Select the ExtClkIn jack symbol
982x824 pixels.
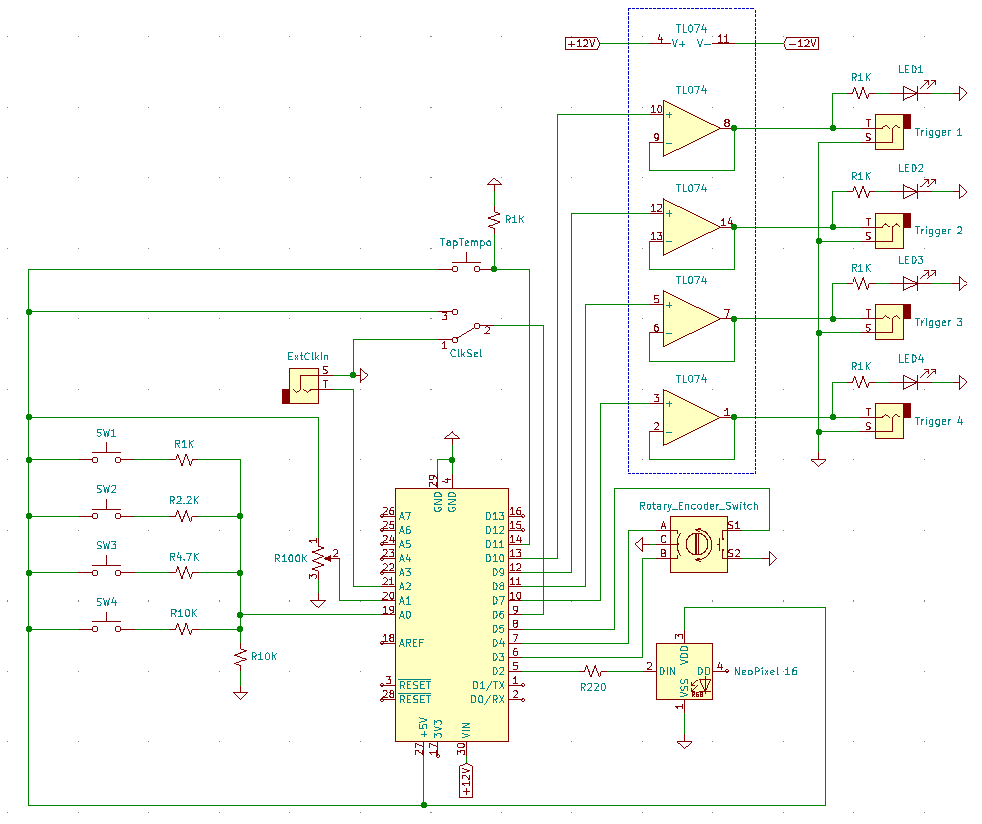point(305,385)
